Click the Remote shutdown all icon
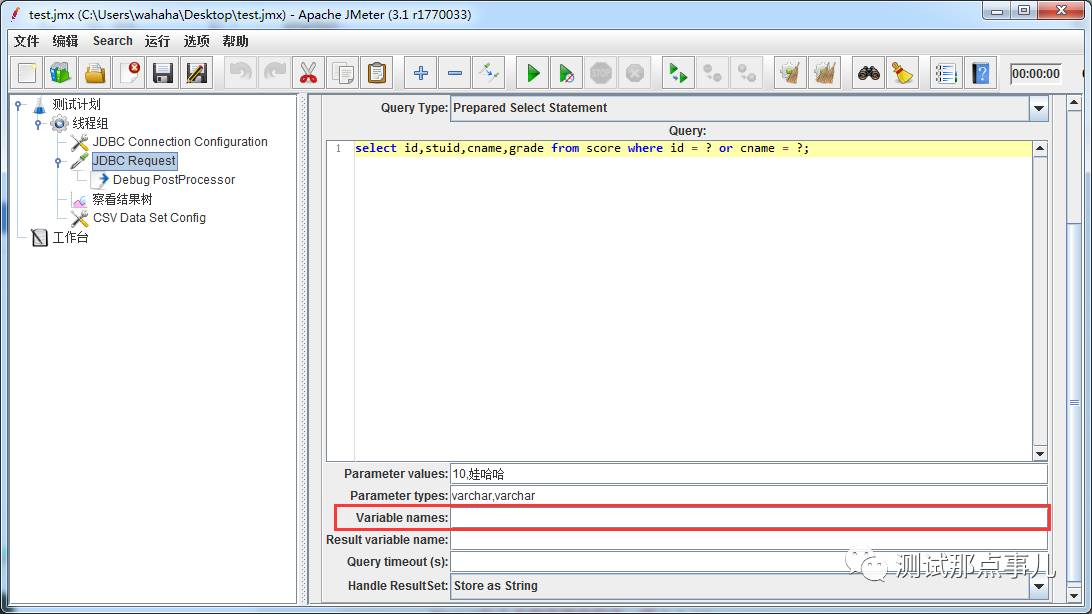The image size is (1092, 614). tap(747, 73)
